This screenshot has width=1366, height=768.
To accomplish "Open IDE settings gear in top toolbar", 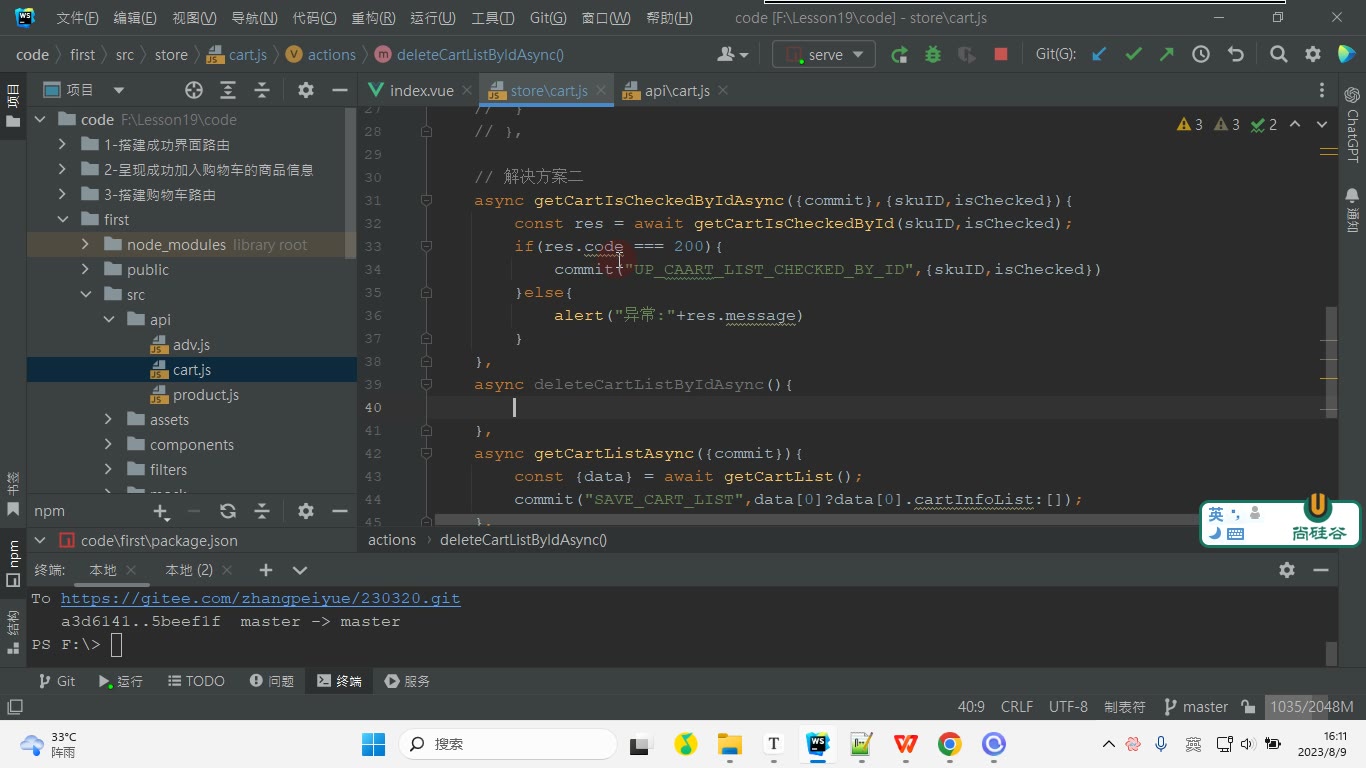I will (x=1313, y=55).
